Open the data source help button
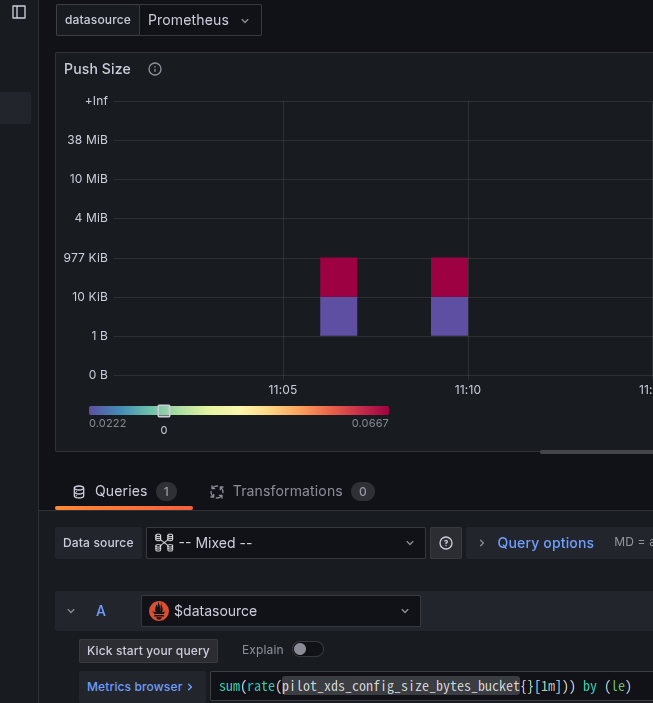The image size is (653, 703). pyautogui.click(x=446, y=543)
